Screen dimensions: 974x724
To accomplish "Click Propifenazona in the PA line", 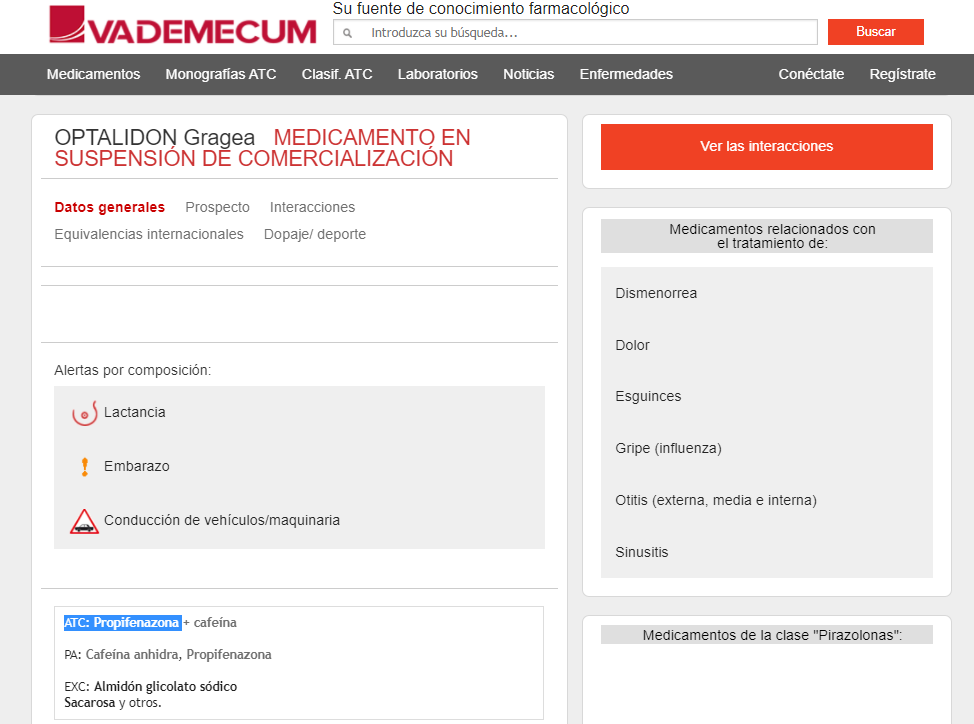I will (x=229, y=654).
